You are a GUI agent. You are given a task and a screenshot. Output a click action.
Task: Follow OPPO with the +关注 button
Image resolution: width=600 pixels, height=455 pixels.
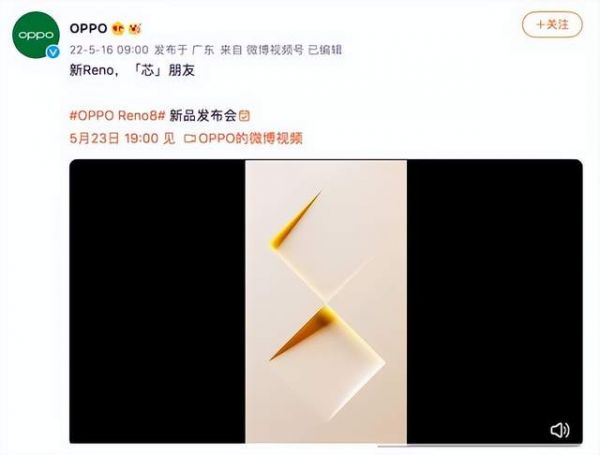552,24
